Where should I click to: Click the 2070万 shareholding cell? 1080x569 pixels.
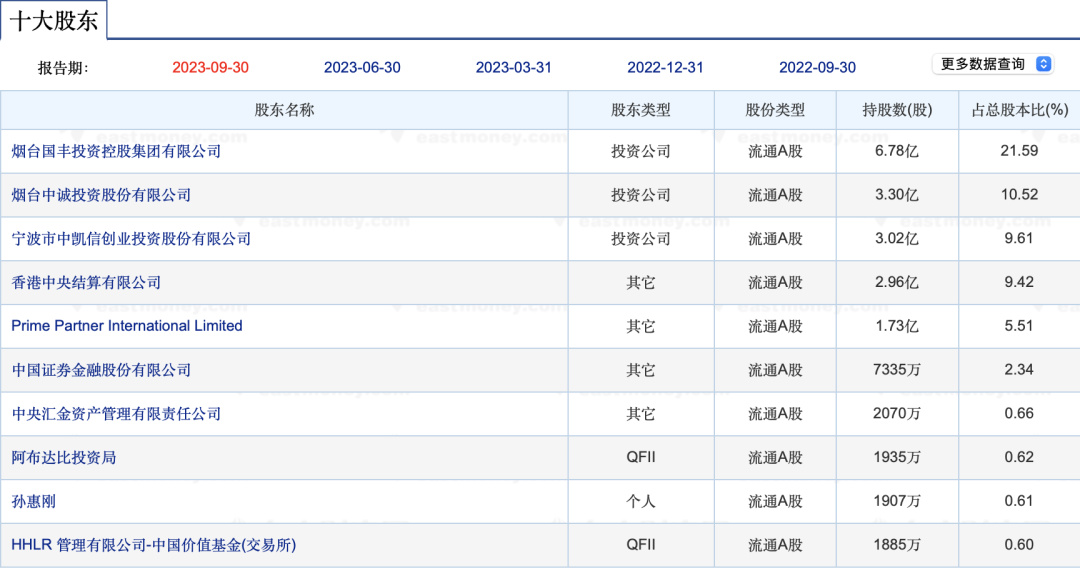point(897,413)
